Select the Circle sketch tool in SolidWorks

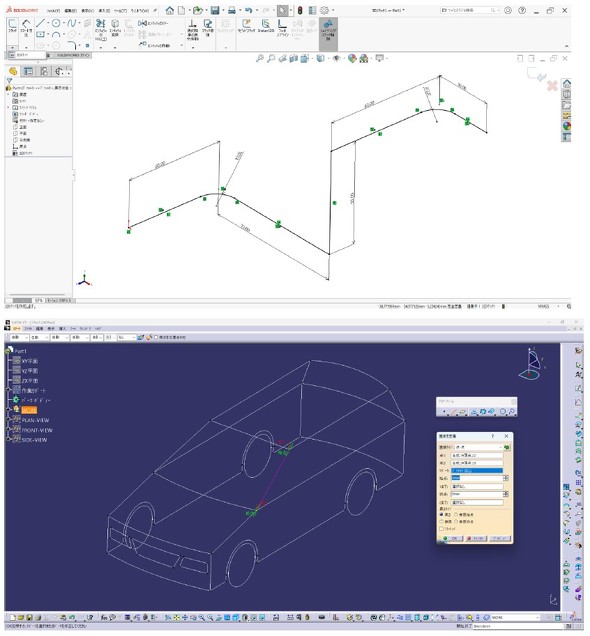point(56,24)
